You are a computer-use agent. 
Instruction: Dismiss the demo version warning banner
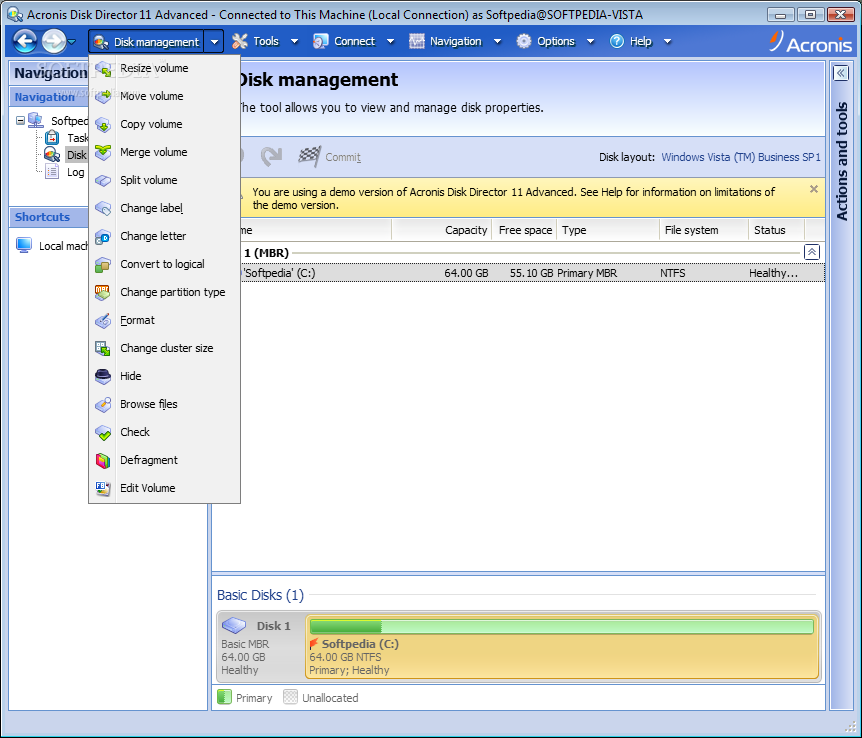[814, 190]
